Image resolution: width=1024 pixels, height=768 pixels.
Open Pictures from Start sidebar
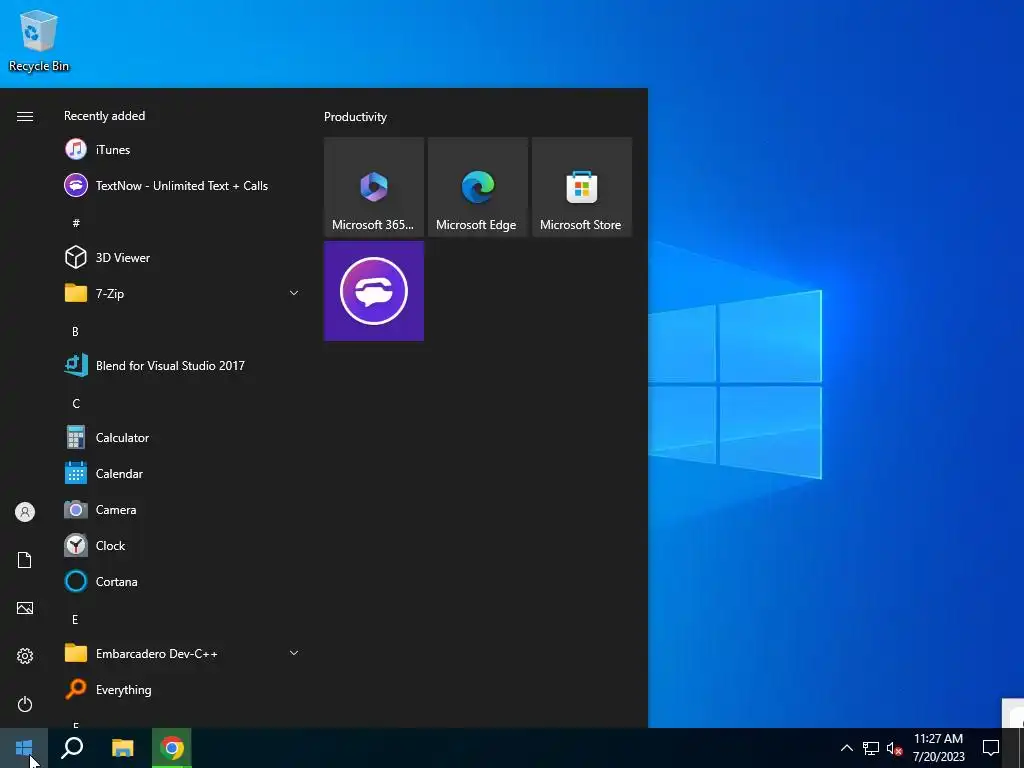25,608
